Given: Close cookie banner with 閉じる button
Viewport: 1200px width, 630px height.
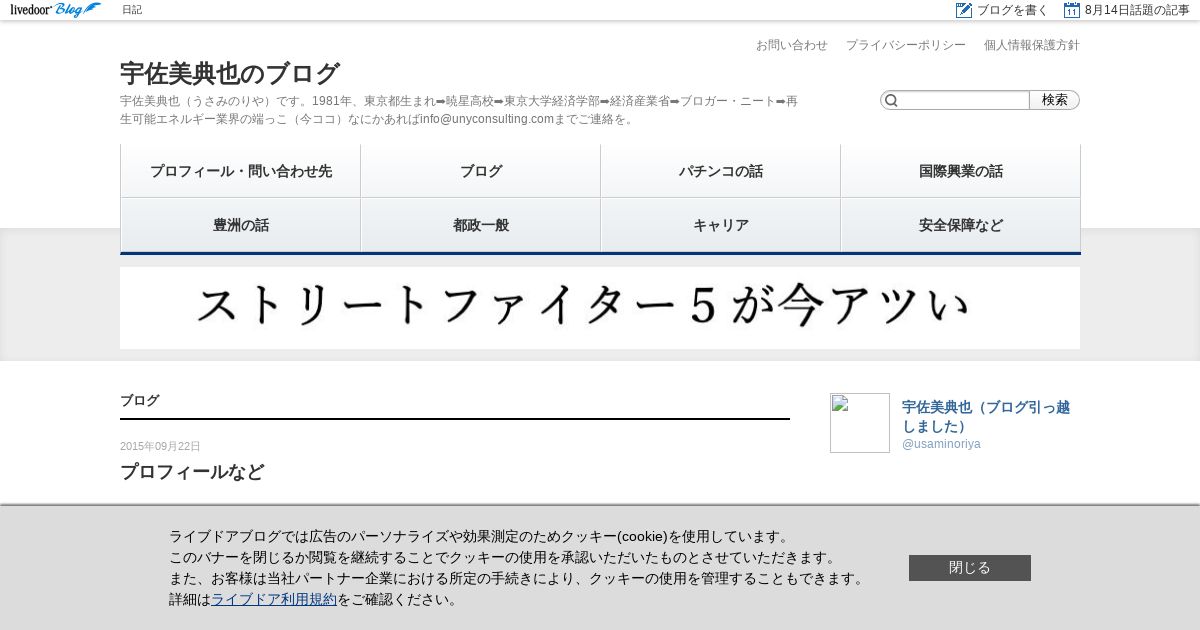Looking at the screenshot, I should 970,568.
